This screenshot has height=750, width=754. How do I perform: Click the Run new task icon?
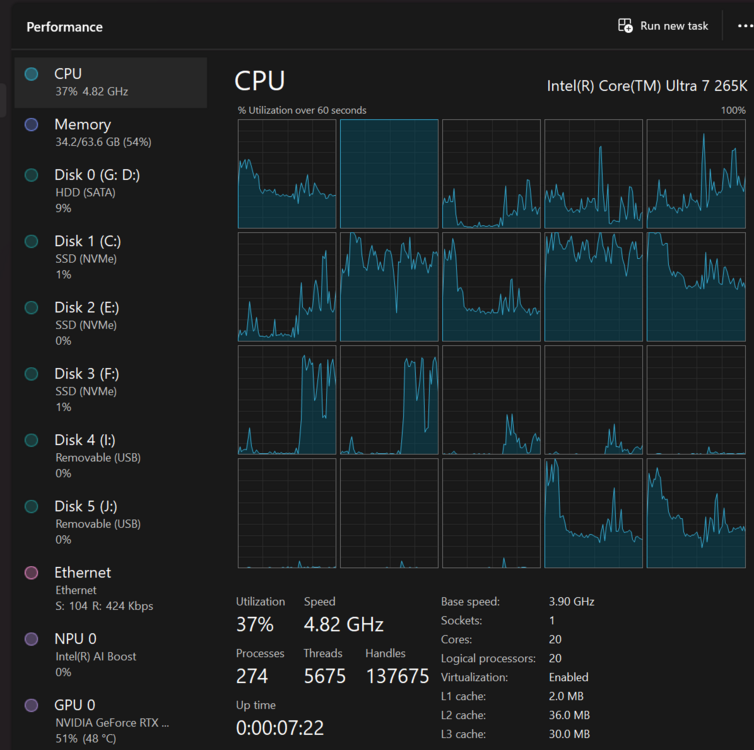[625, 26]
